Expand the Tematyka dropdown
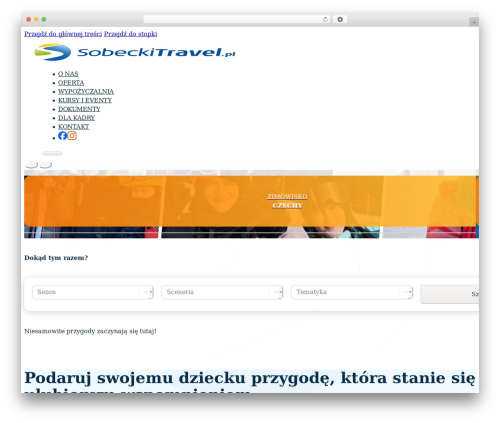Screen dimensions: 500x423 [352, 292]
